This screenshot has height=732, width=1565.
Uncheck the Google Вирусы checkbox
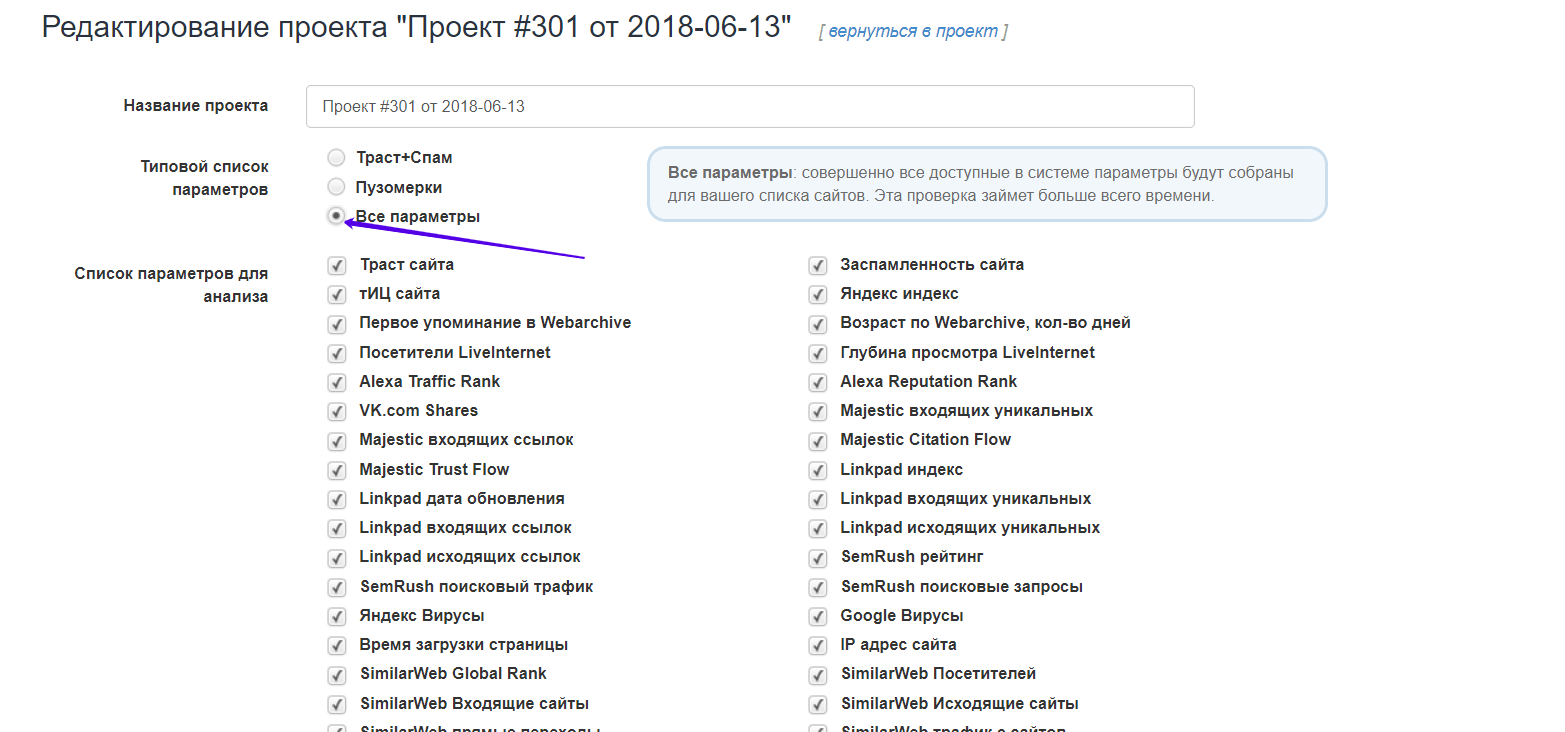click(x=818, y=616)
